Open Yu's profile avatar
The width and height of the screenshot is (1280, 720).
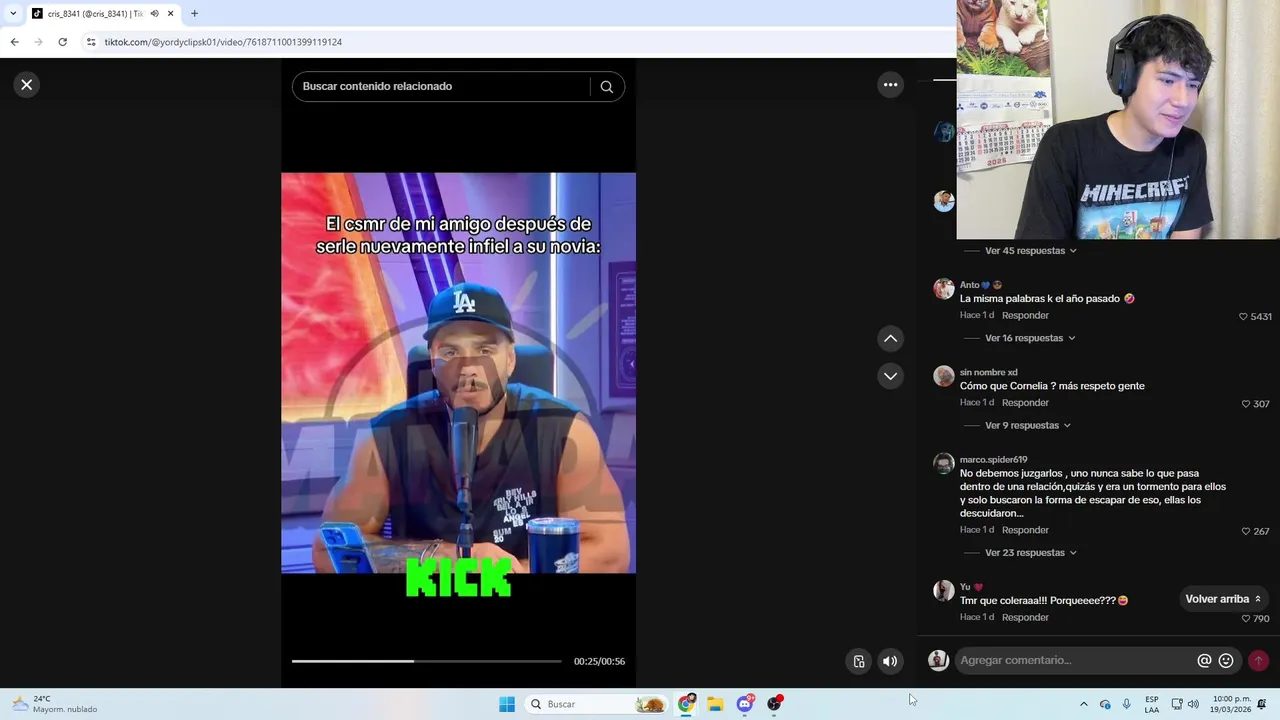tap(944, 590)
